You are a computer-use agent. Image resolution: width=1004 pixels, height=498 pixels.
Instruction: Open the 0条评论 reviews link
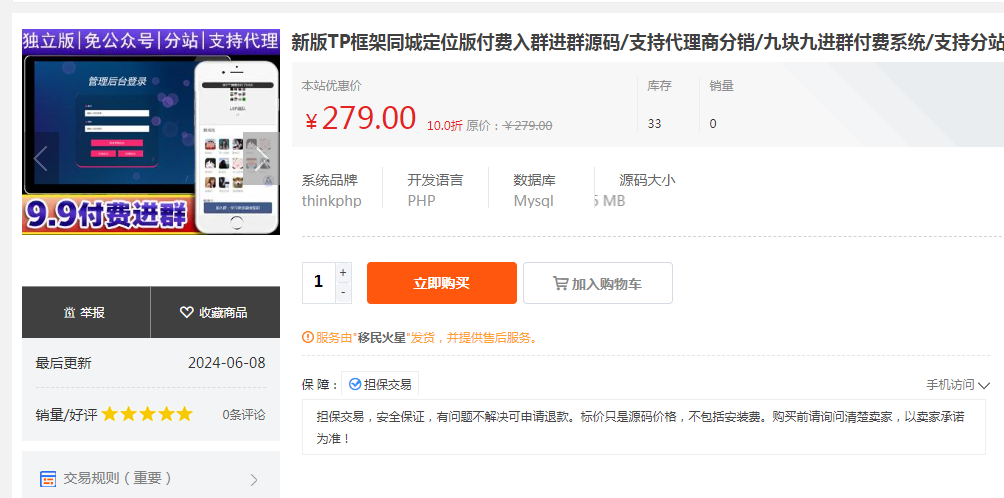244,414
